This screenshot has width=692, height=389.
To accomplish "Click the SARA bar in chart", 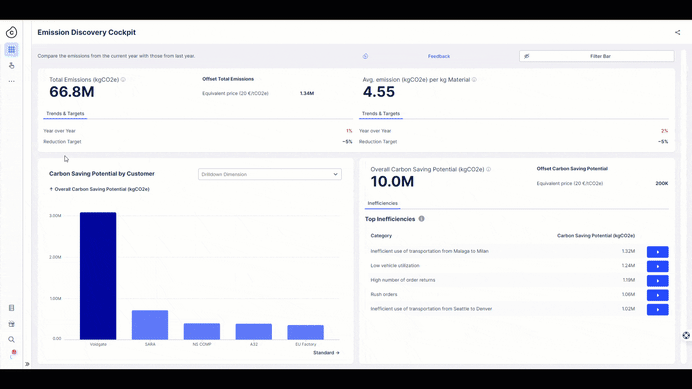I will (x=150, y=325).
